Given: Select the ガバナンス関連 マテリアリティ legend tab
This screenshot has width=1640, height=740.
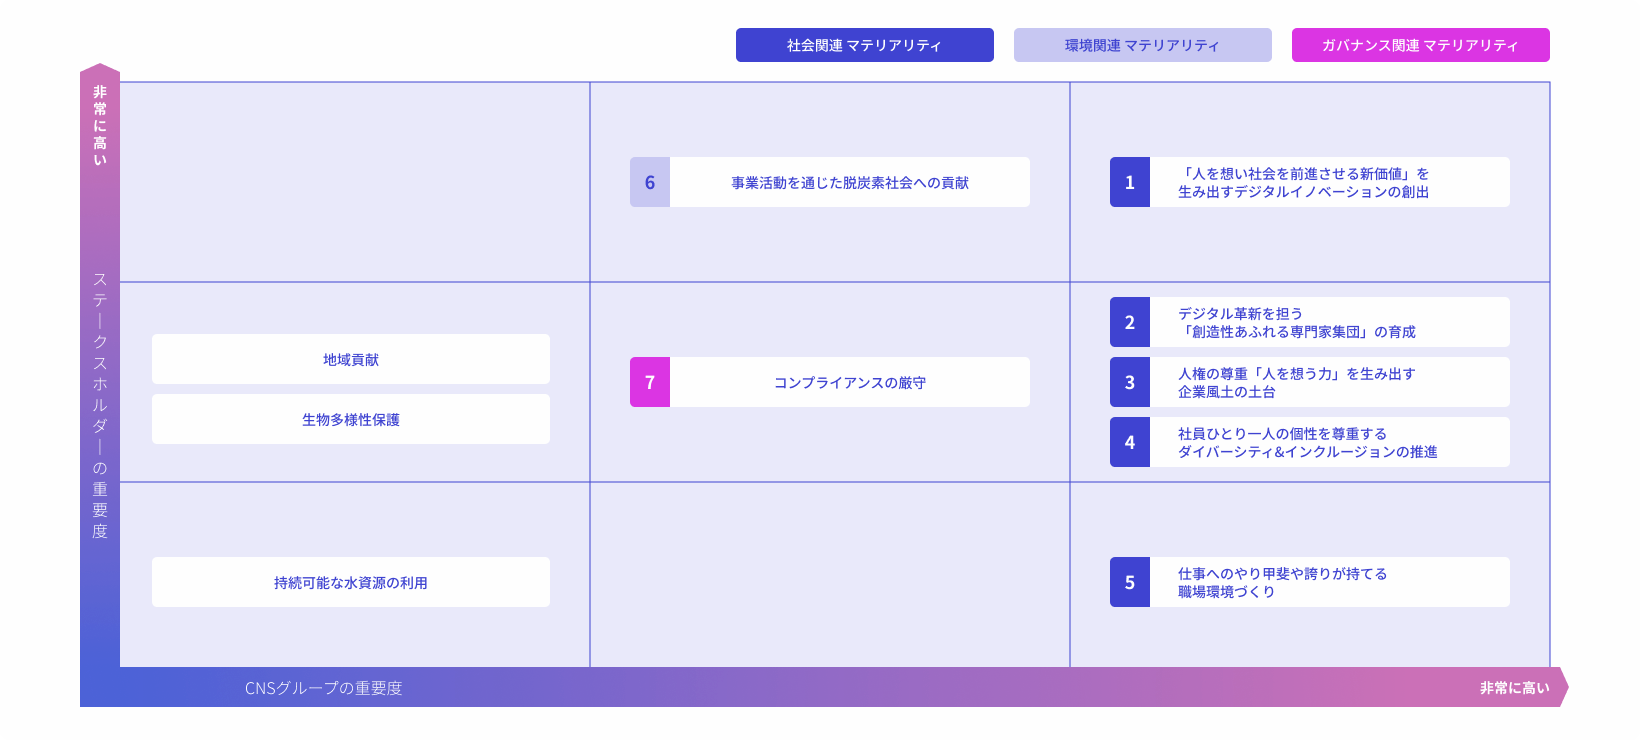Looking at the screenshot, I should pos(1420,45).
